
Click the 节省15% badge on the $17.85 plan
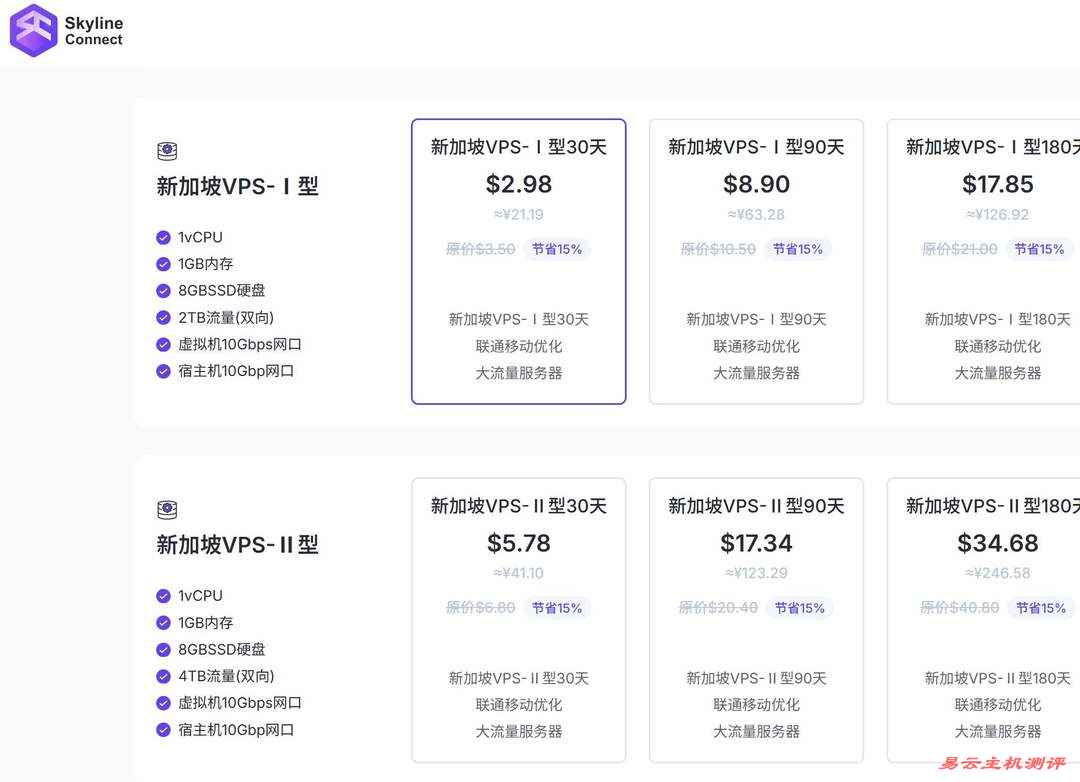(x=1039, y=249)
